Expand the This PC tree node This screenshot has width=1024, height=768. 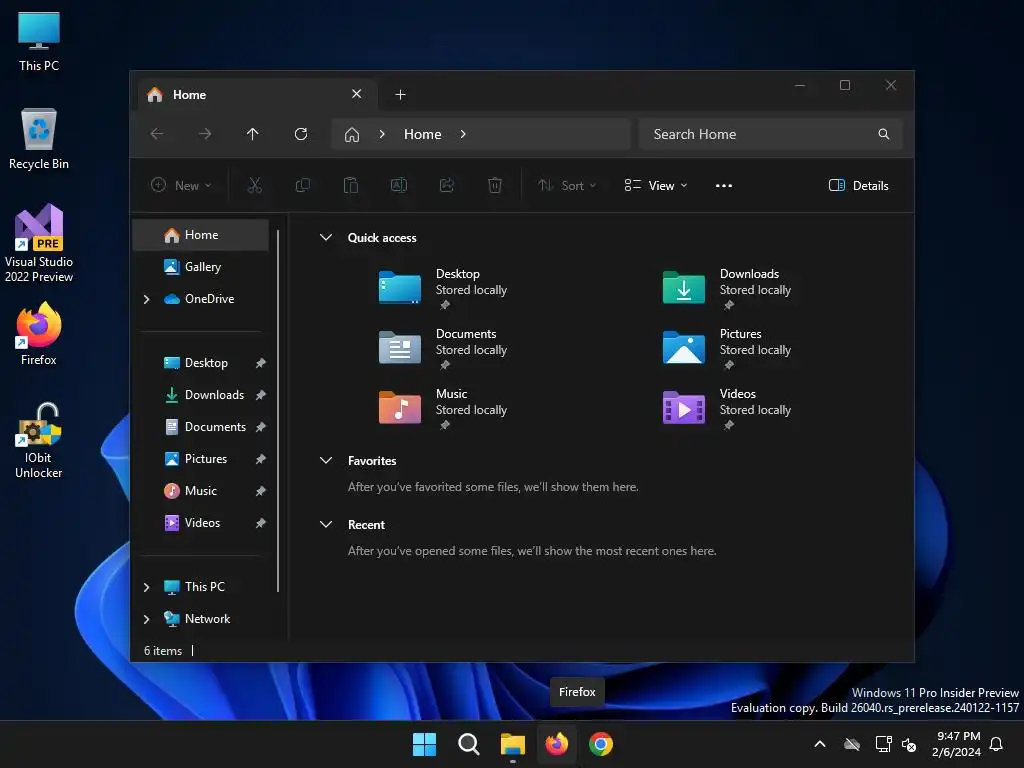click(146, 587)
